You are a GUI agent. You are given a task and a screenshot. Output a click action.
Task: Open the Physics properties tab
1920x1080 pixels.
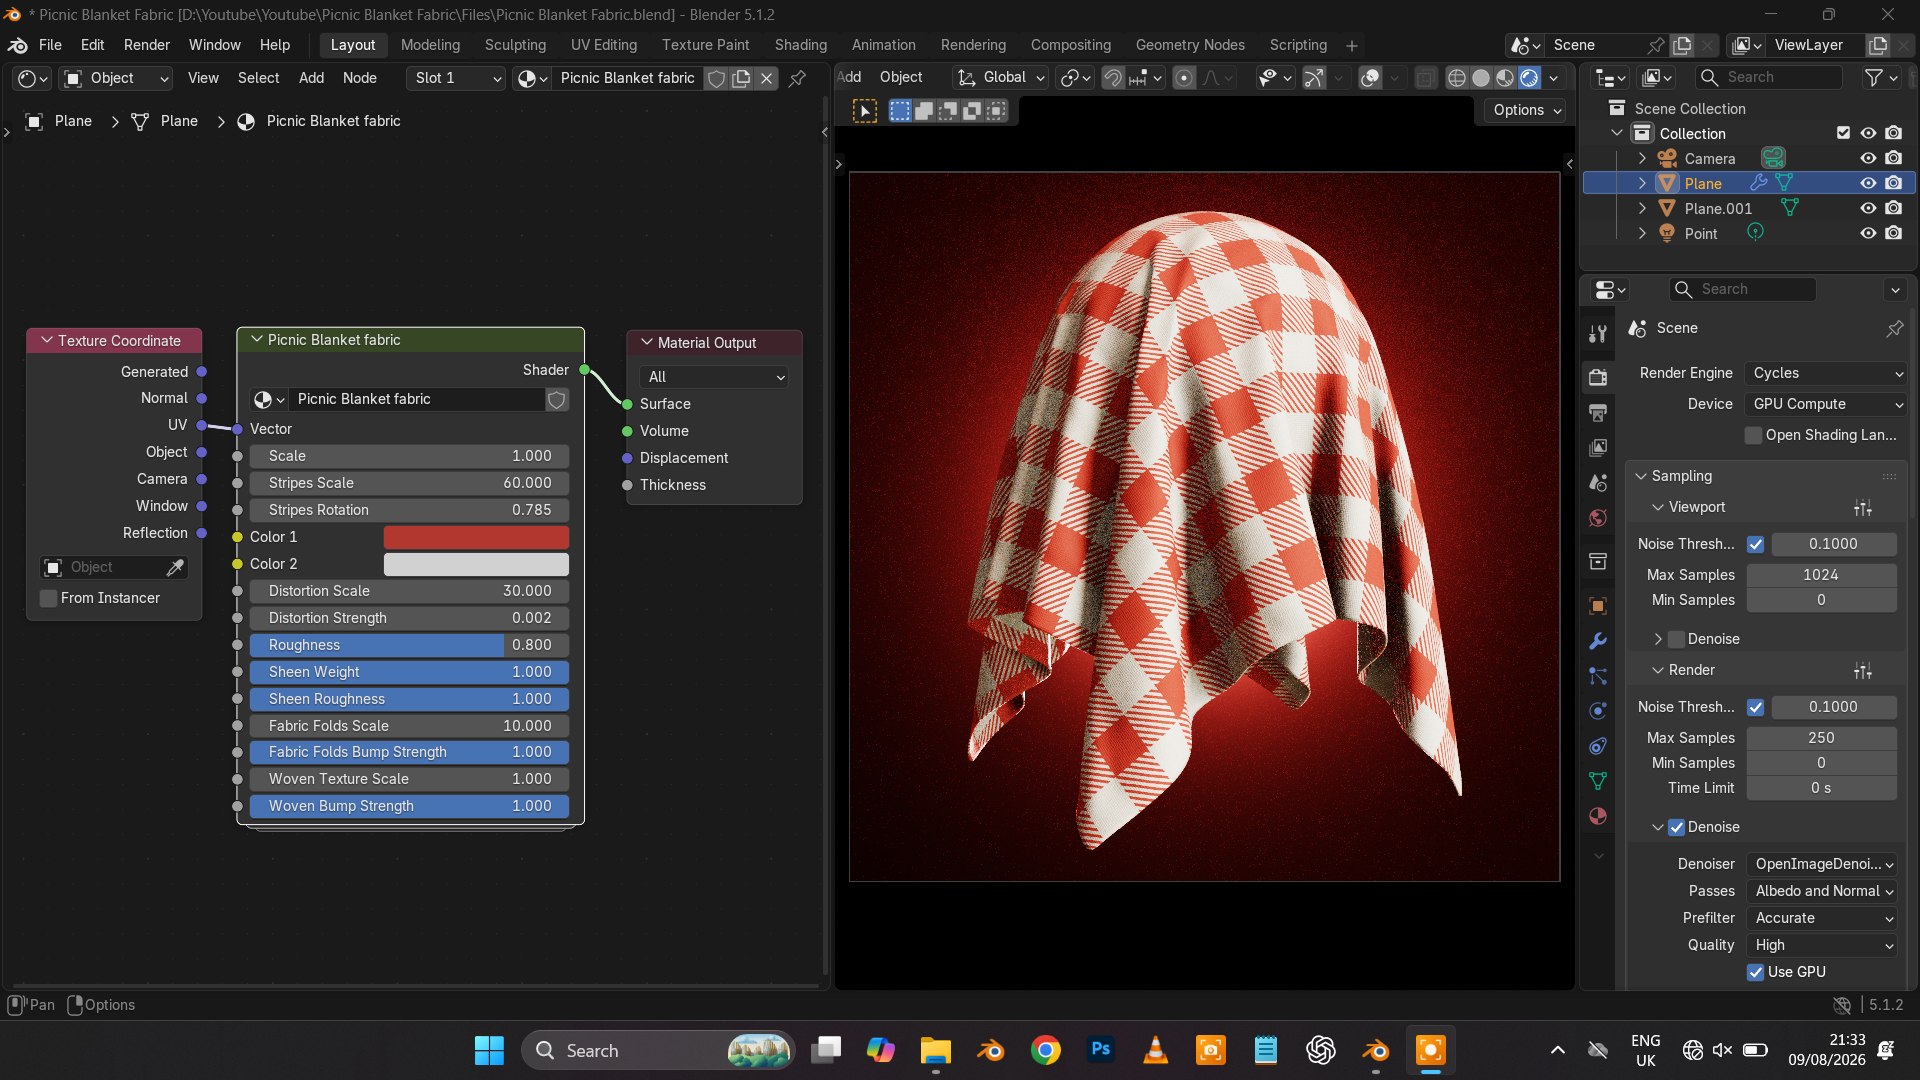1598,711
